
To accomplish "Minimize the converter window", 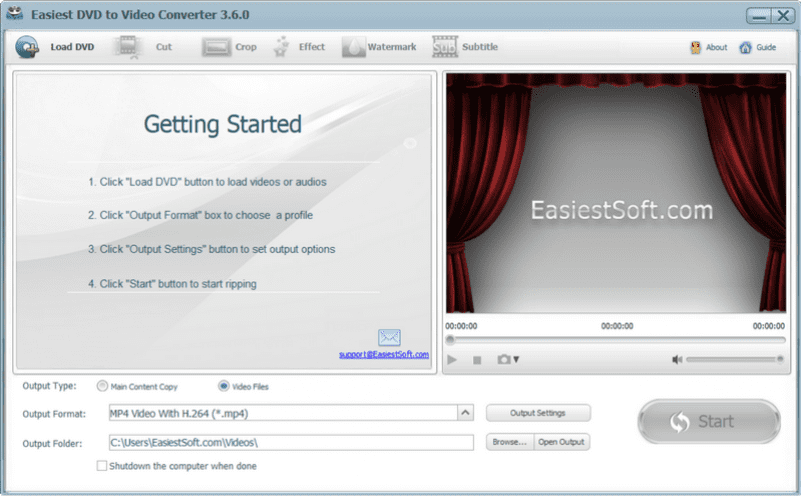I will [x=759, y=16].
